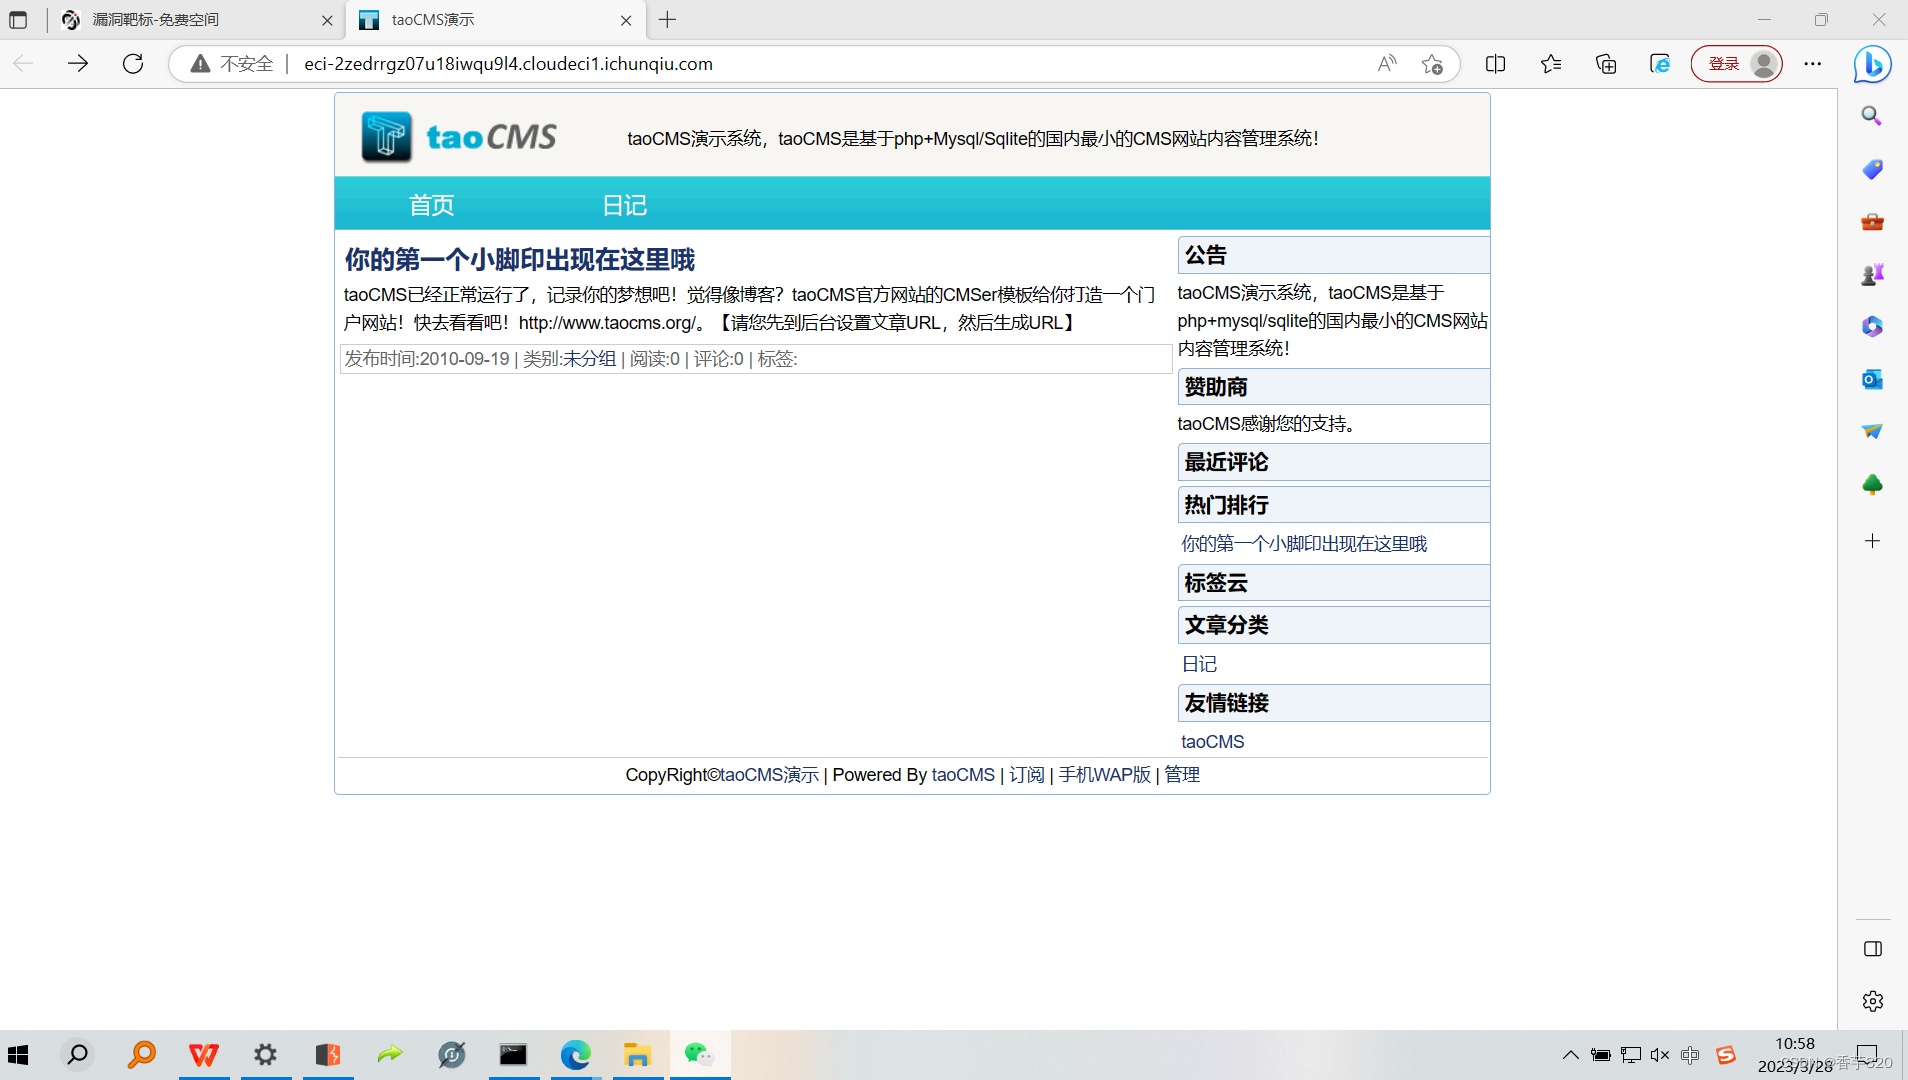This screenshot has height=1080, width=1908.
Task: Open the sidebar Drop send icon
Action: pos(1872,431)
